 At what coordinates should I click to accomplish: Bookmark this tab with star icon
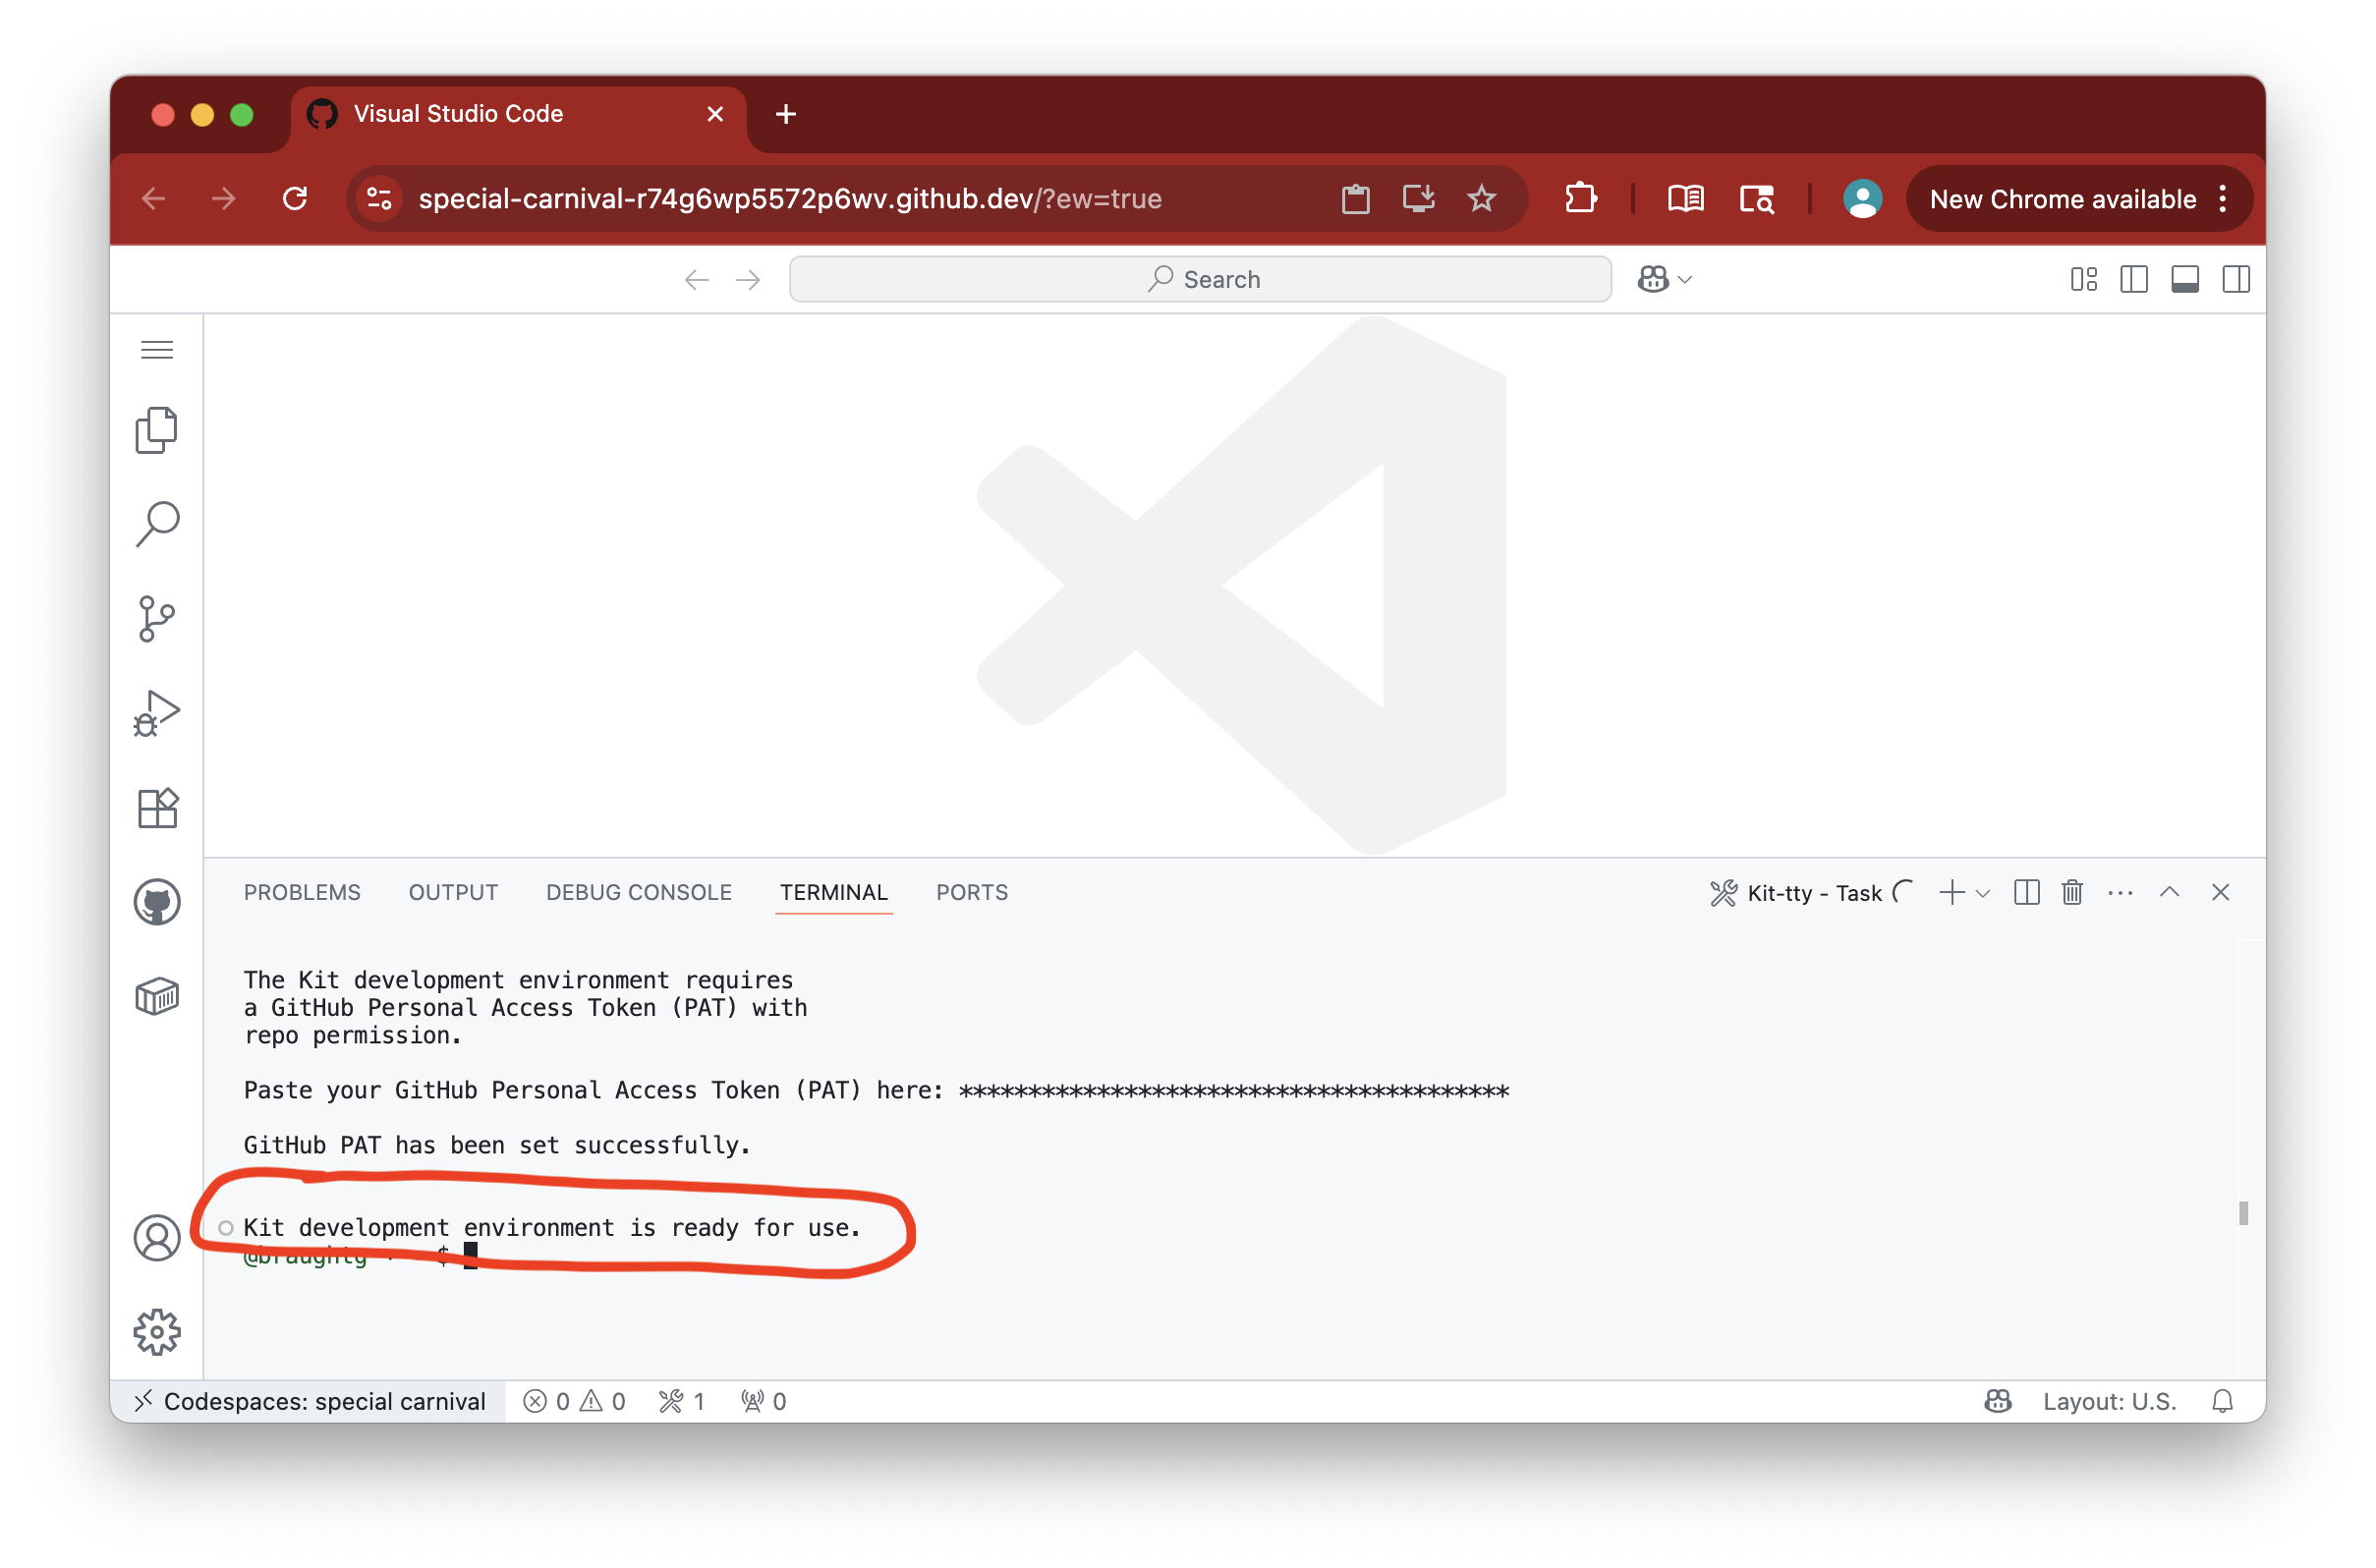1481,199
